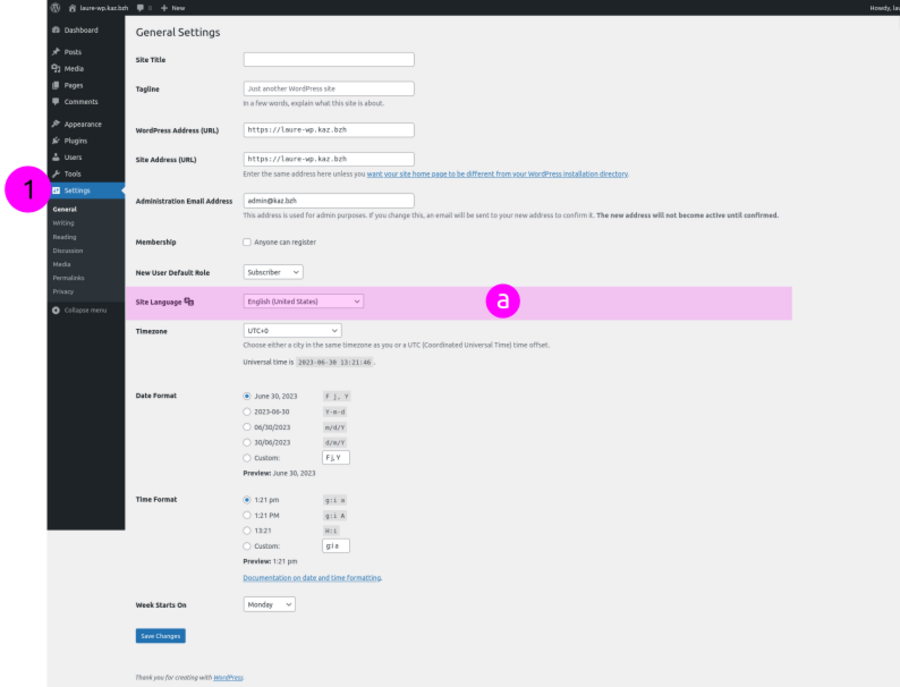Image resolution: width=900 pixels, height=687 pixels.
Task: Click inside the Site Title field
Action: tap(328, 58)
